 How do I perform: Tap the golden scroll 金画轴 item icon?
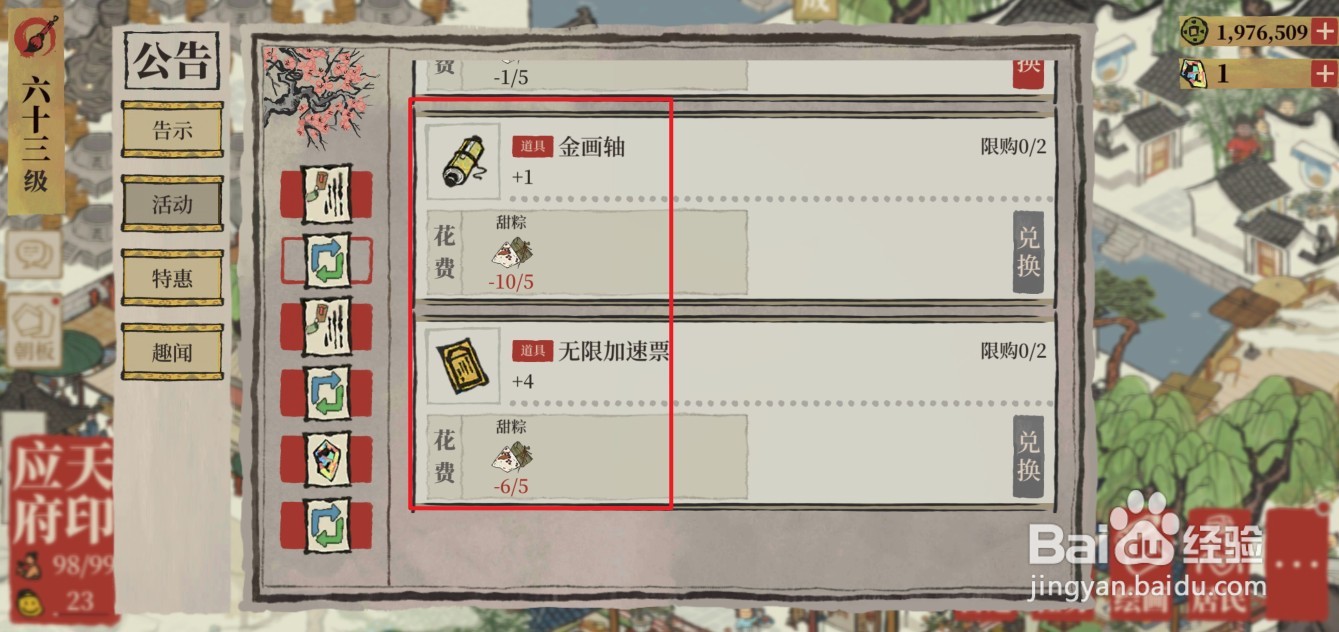463,161
